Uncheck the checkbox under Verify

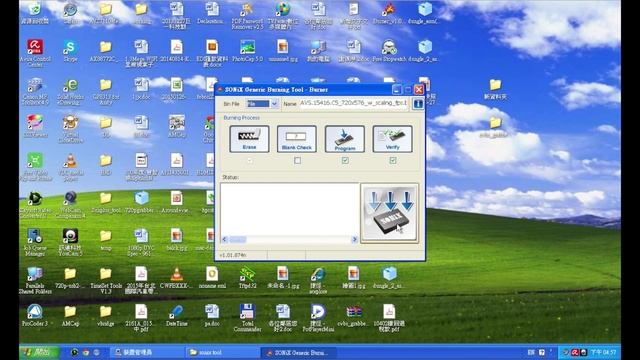(393, 160)
